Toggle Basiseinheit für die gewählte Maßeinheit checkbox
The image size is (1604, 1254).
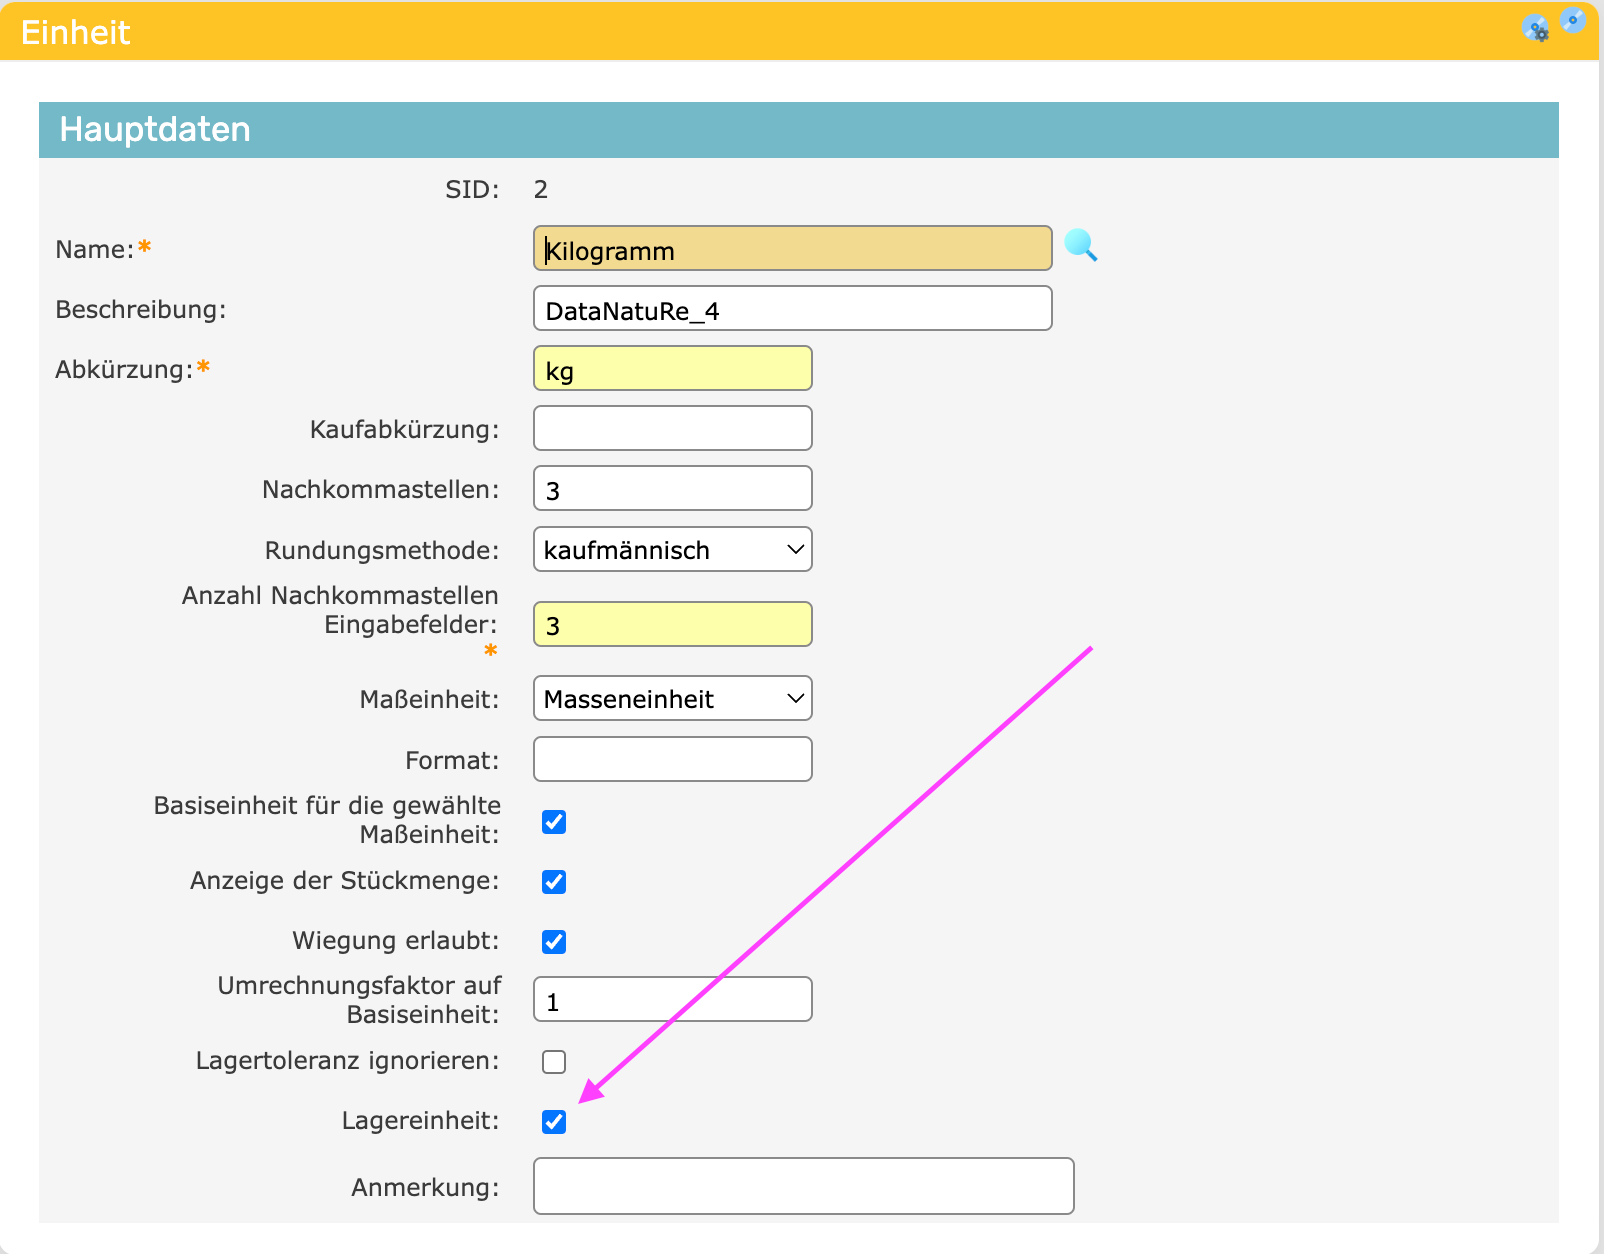point(554,822)
